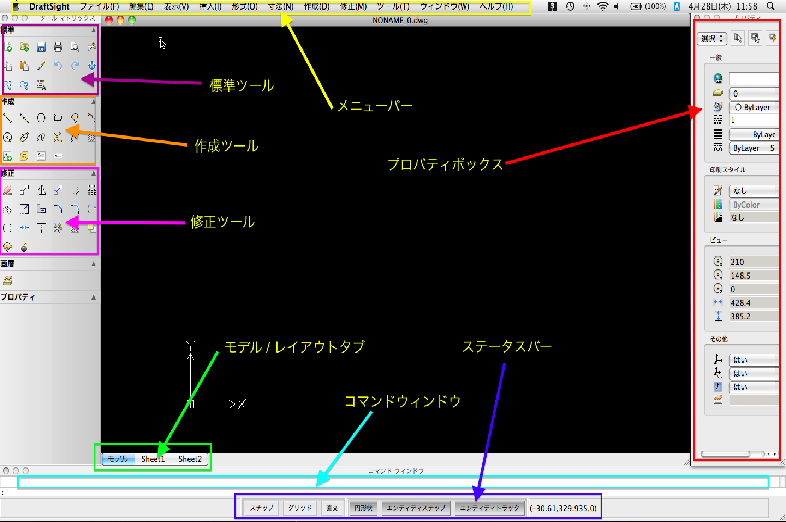This screenshot has height=522, width=786.
Task: Select the Property Painter brush icon
Action: 41,66
